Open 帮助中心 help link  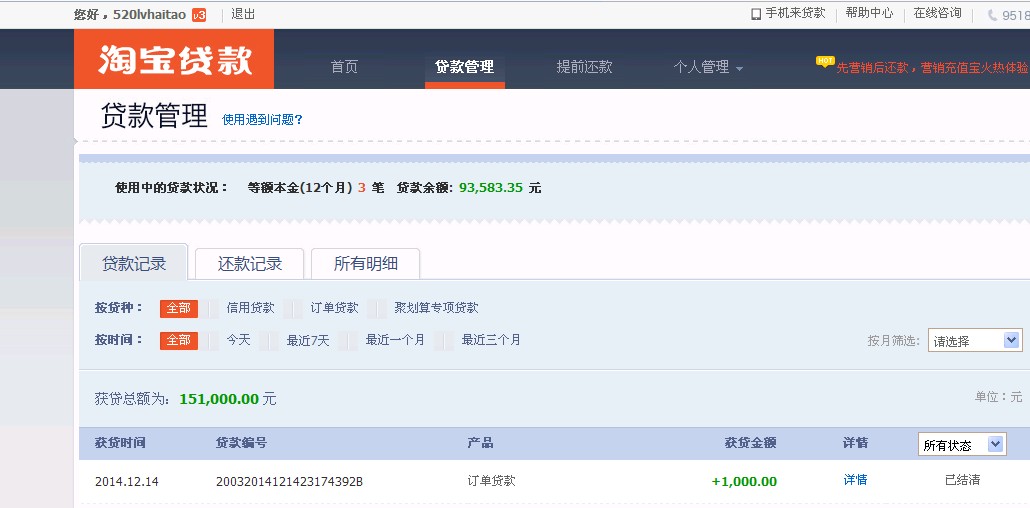[869, 13]
